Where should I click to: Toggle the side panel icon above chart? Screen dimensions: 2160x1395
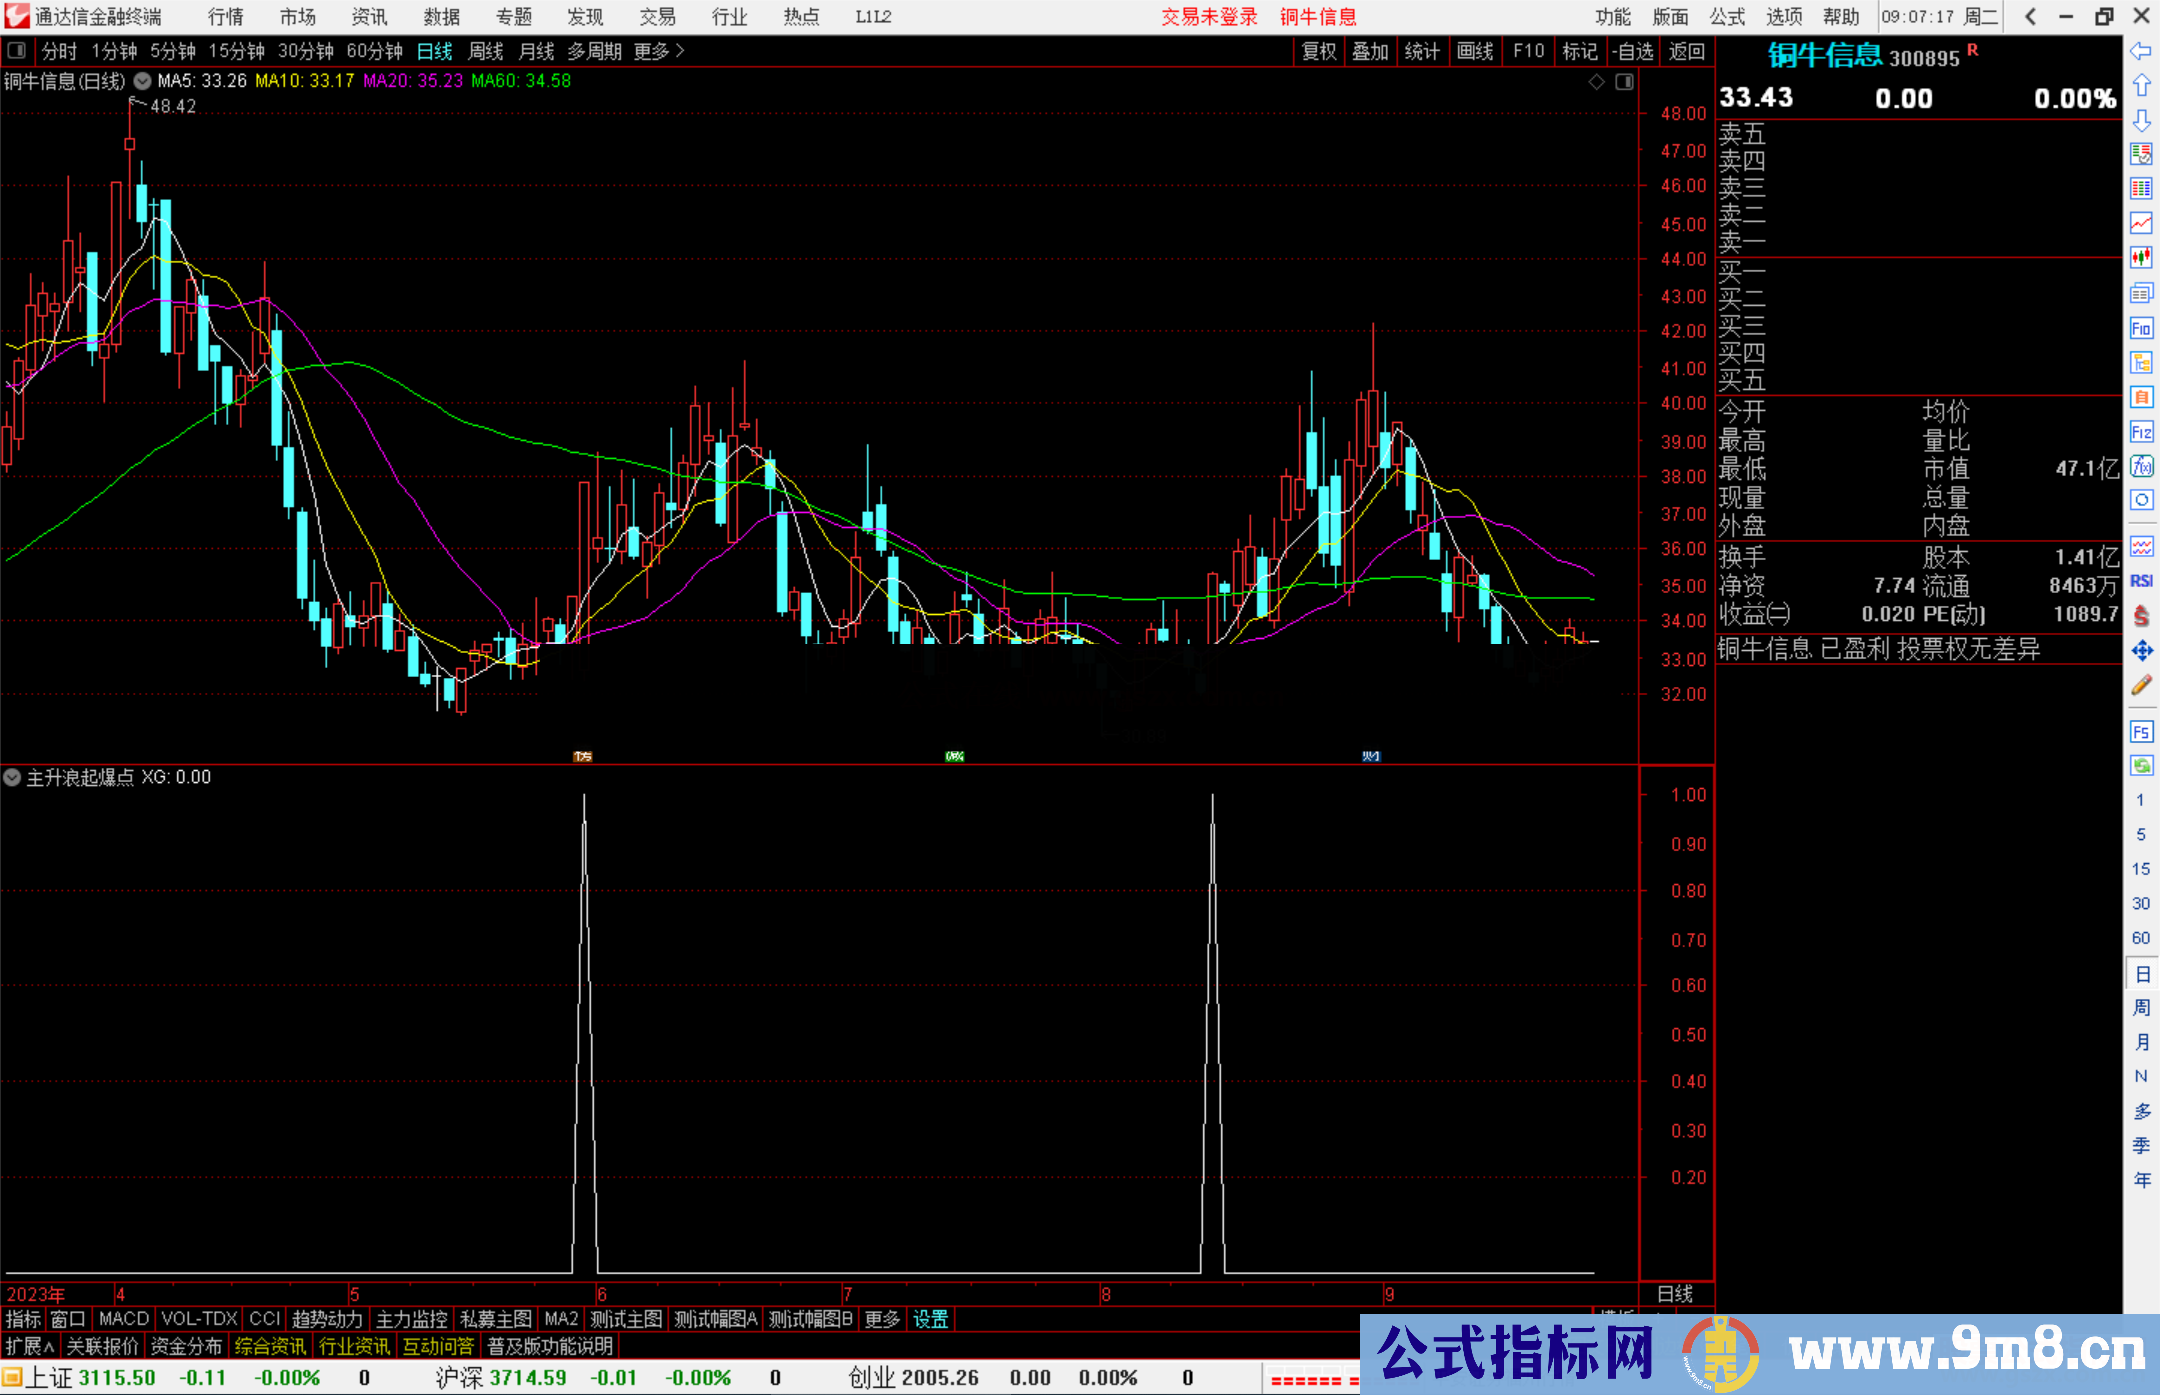click(x=1624, y=82)
